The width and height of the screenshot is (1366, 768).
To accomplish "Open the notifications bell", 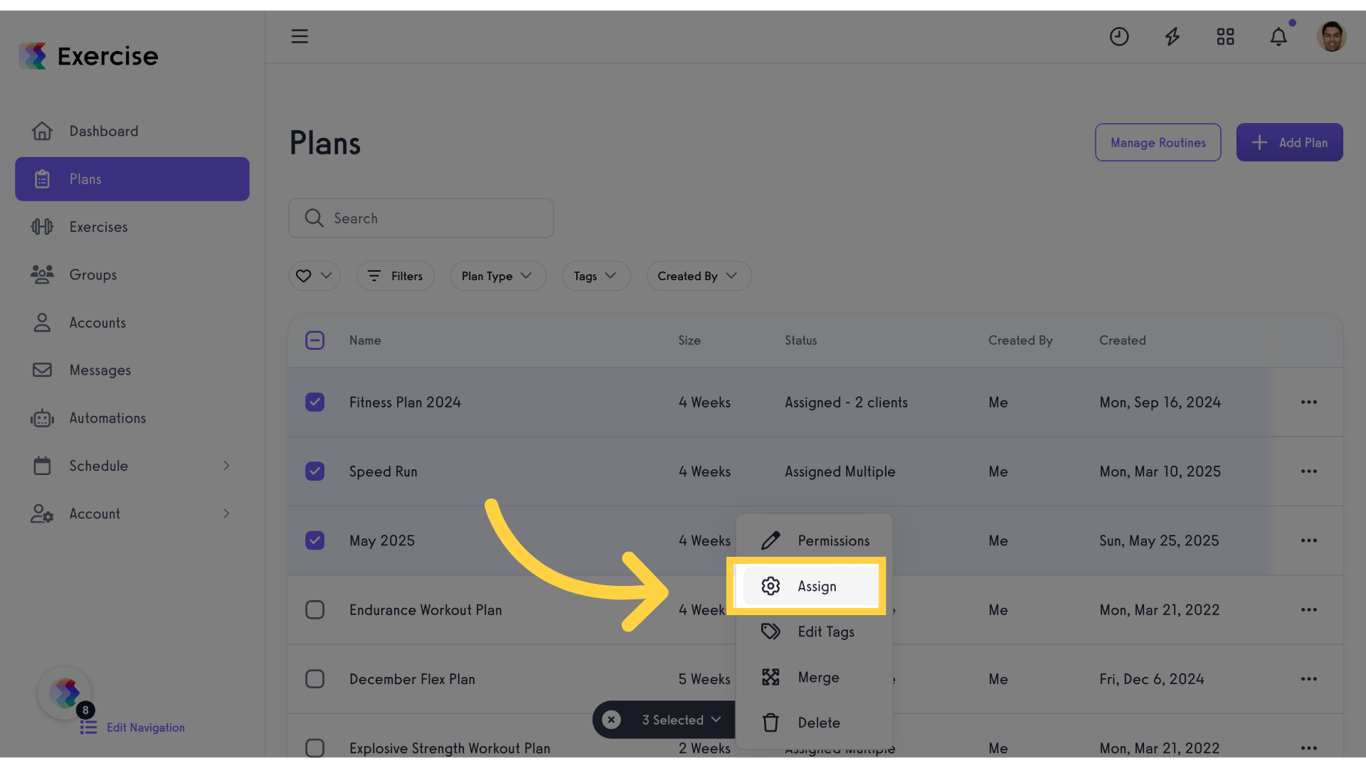I will click(1278, 37).
